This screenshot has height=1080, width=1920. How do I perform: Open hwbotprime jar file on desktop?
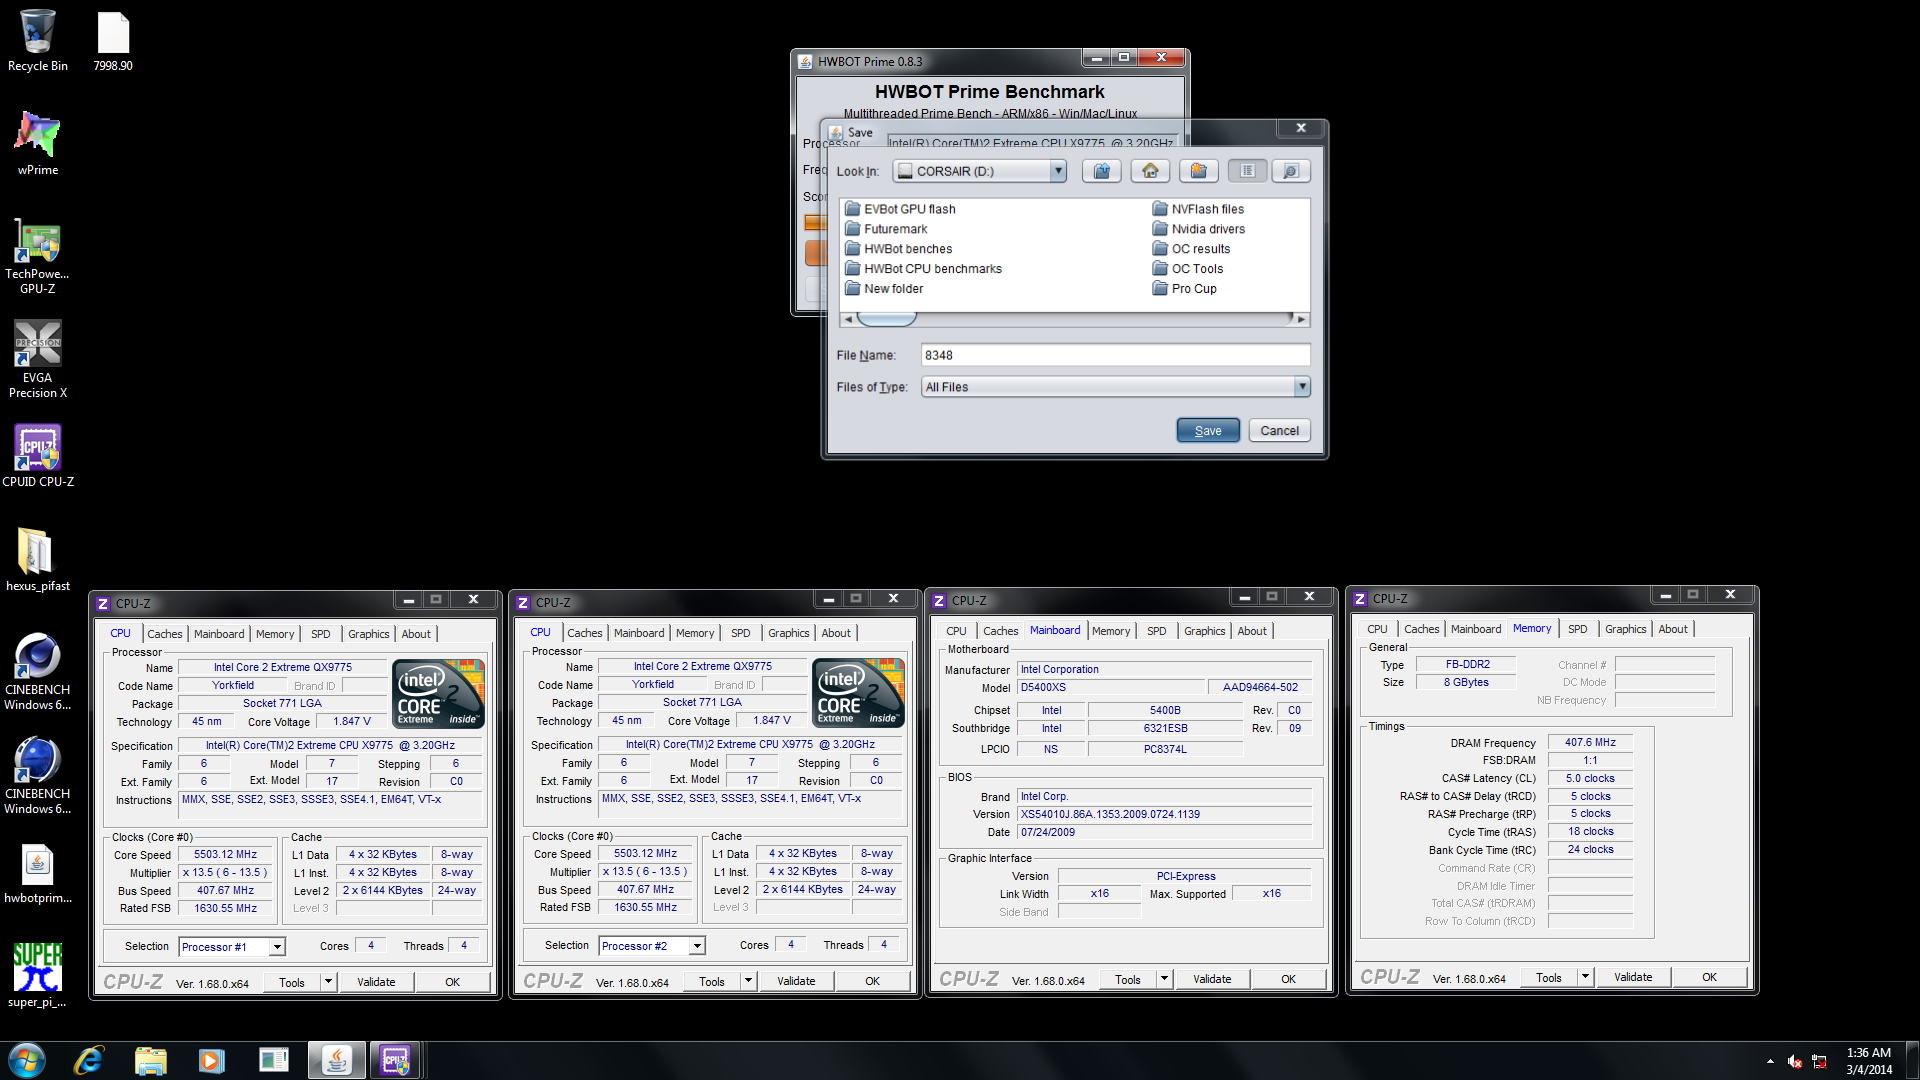[38, 872]
